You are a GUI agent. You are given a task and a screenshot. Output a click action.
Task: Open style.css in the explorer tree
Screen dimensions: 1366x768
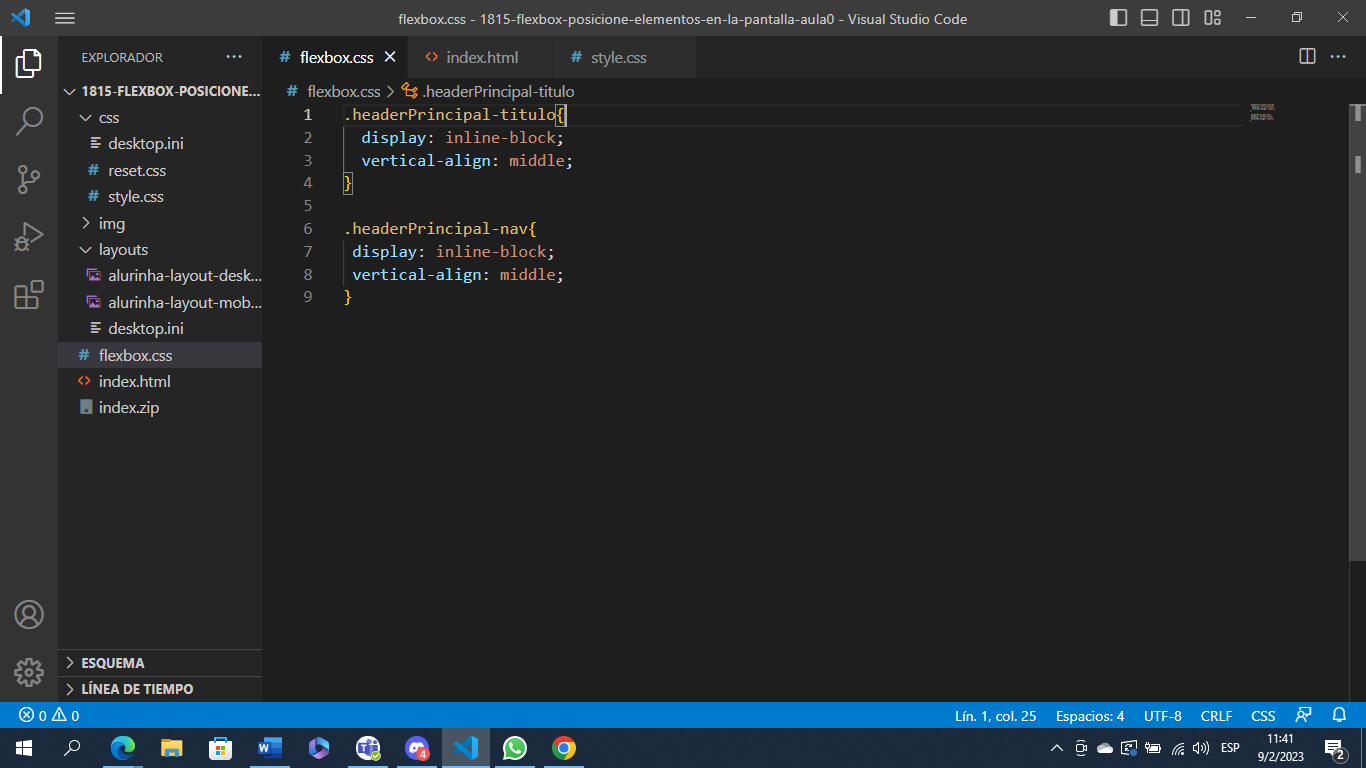click(x=160, y=197)
